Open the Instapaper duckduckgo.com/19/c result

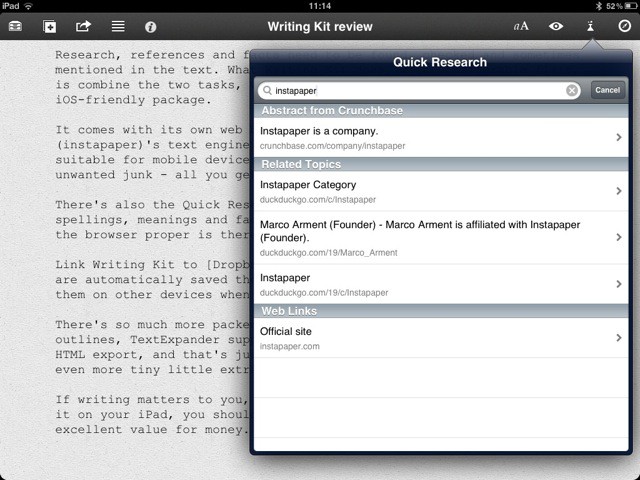click(x=440, y=284)
